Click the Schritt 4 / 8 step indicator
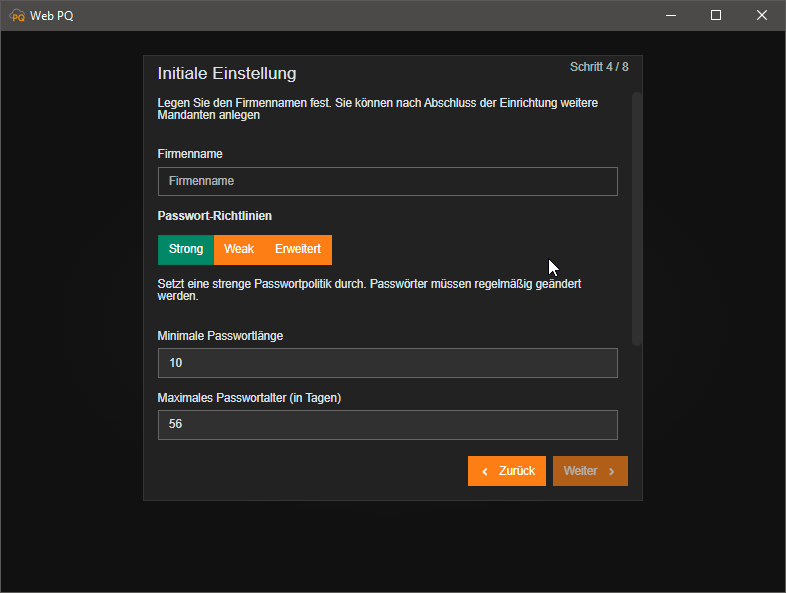Viewport: 786px width, 593px height. pos(599,67)
